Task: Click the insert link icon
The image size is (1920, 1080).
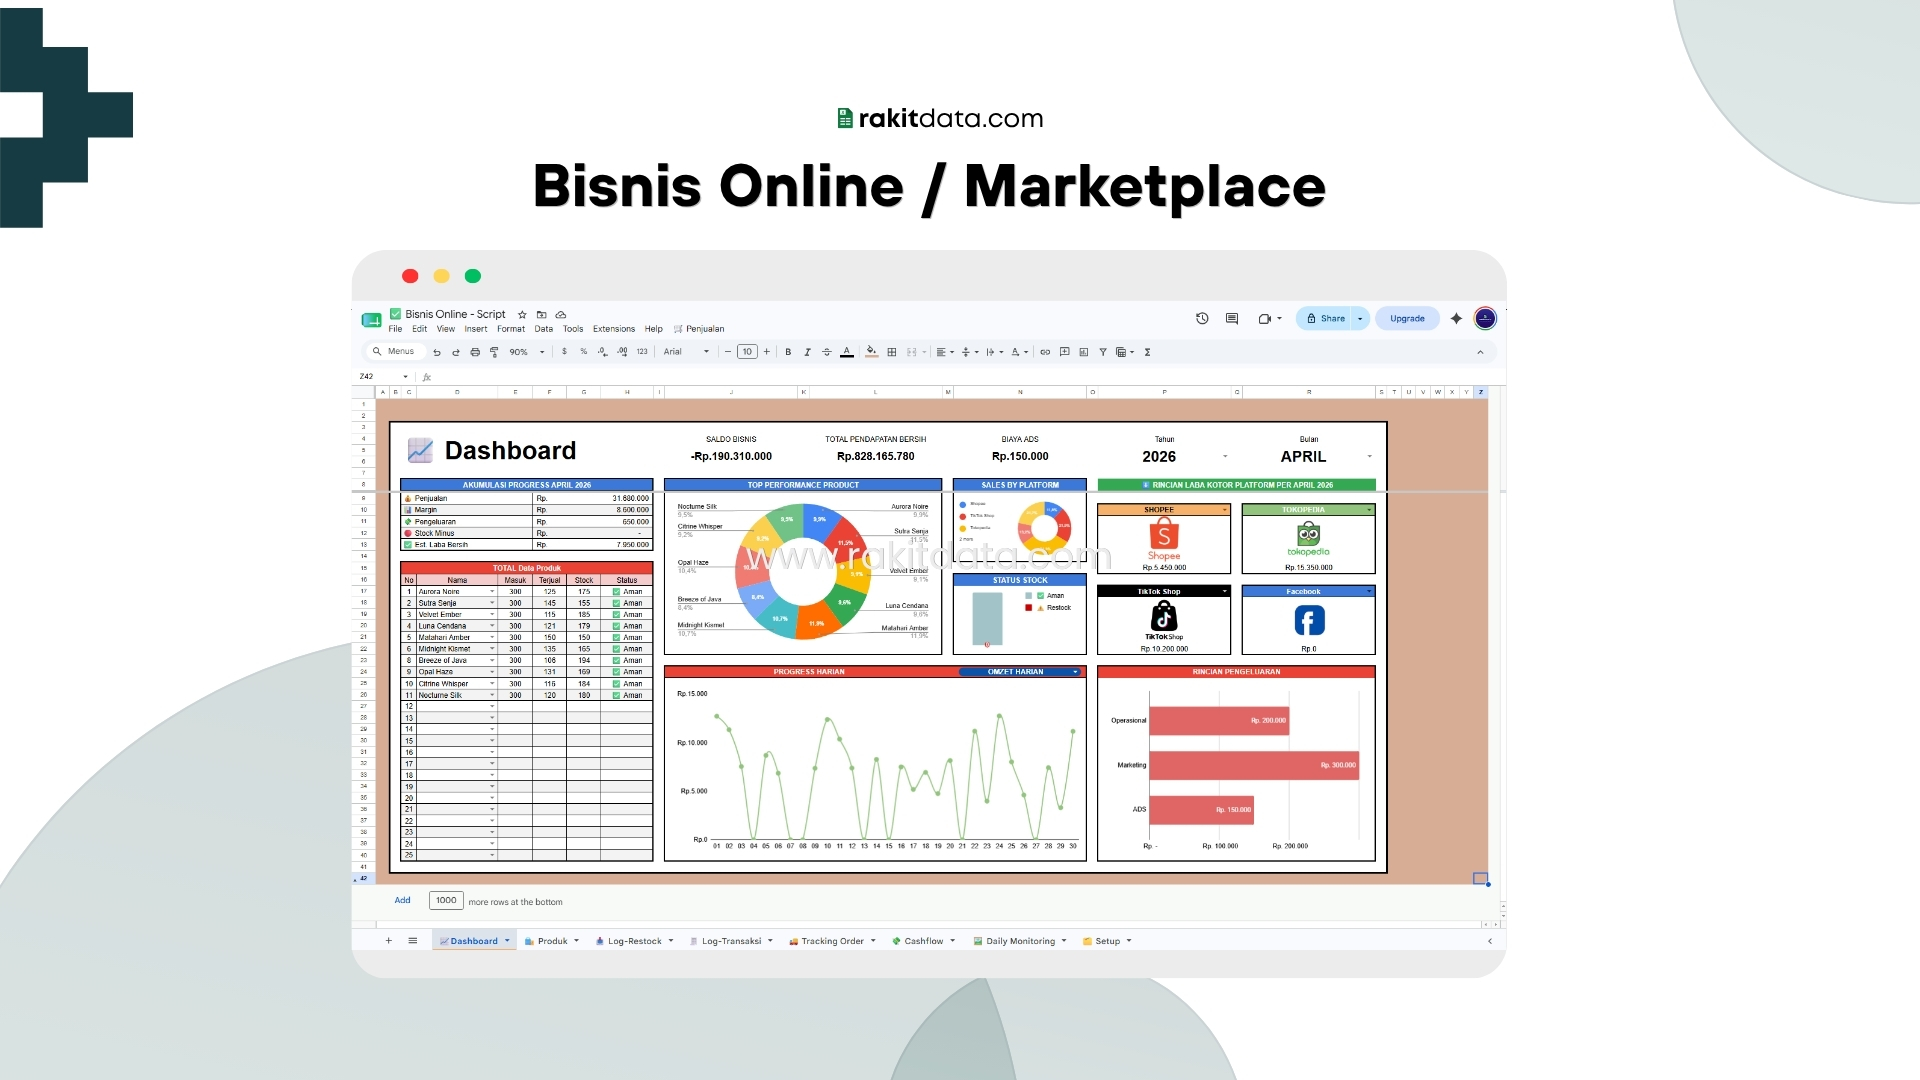Action: 1045,352
